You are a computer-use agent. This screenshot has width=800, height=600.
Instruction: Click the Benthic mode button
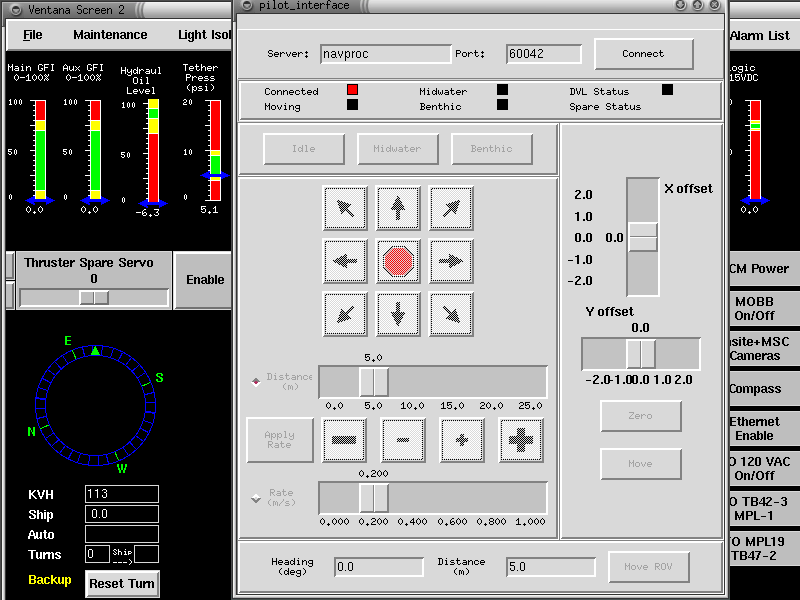(x=492, y=148)
